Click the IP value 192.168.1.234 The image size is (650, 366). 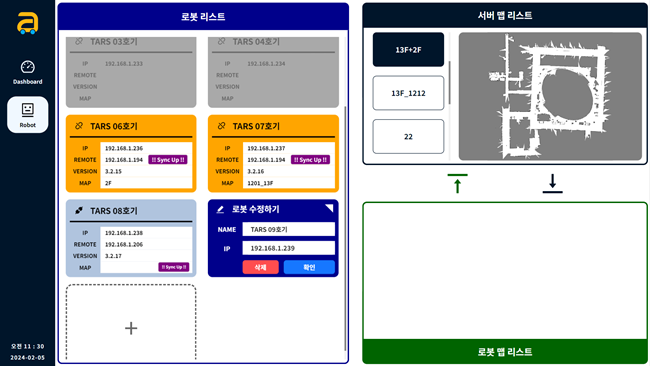266,63
